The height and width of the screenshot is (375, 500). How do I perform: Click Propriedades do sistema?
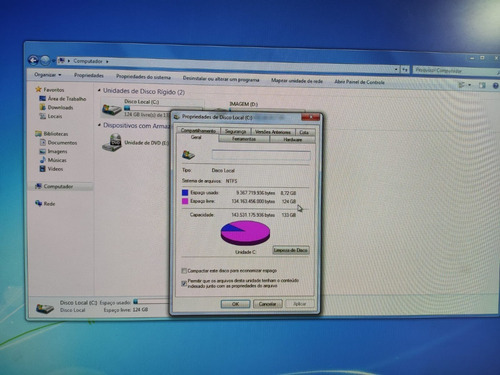[x=143, y=77]
